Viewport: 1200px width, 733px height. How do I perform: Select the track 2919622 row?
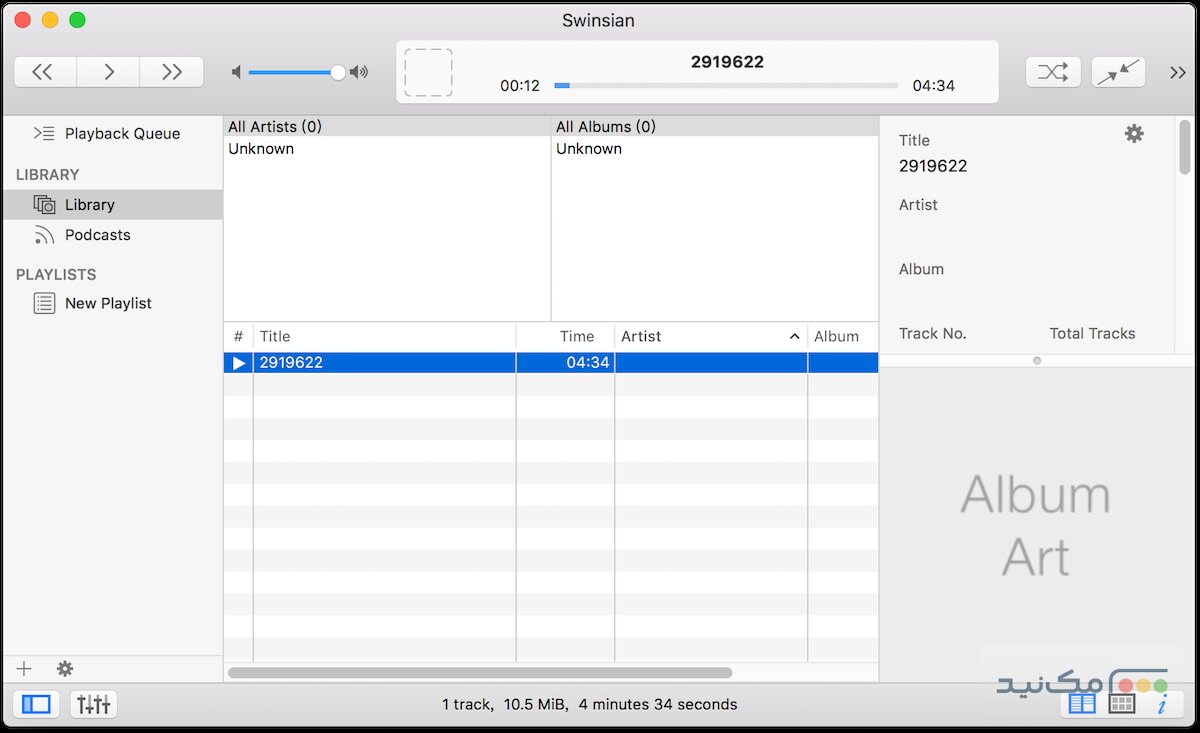click(400, 362)
